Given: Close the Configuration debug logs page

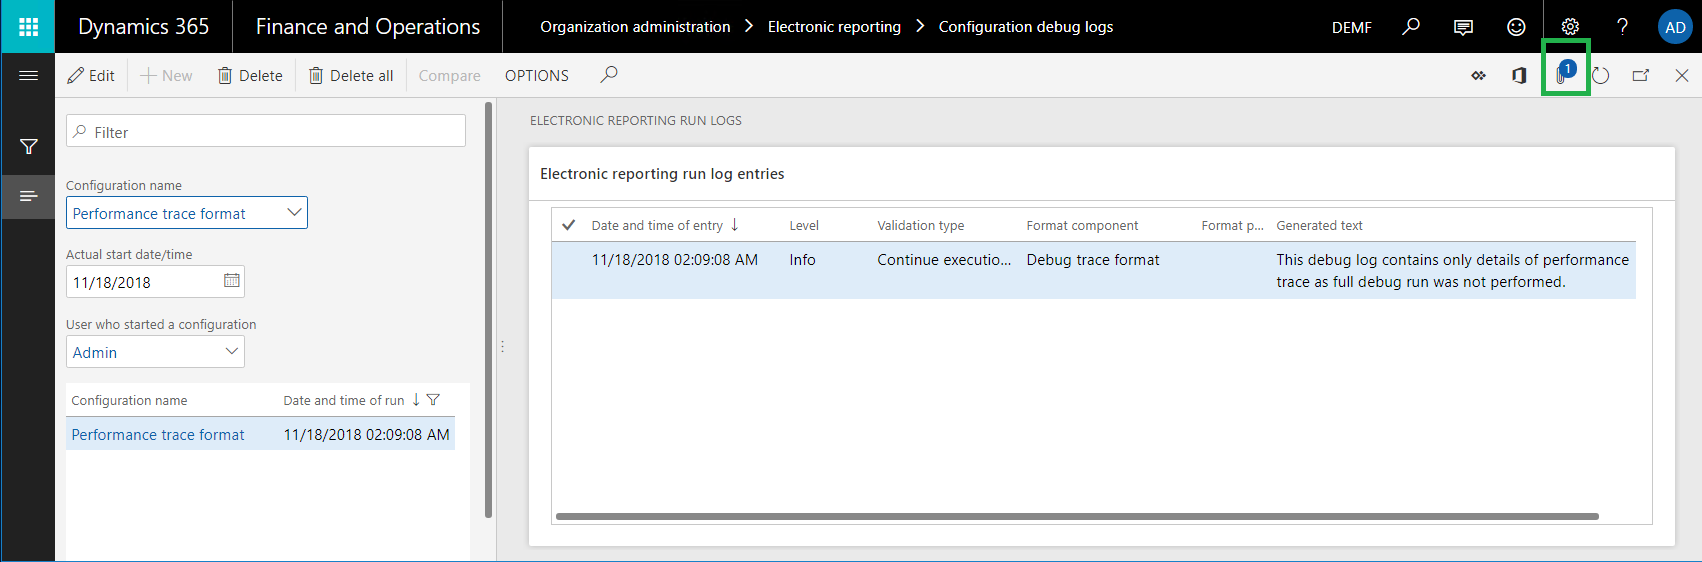Looking at the screenshot, I should point(1682,76).
